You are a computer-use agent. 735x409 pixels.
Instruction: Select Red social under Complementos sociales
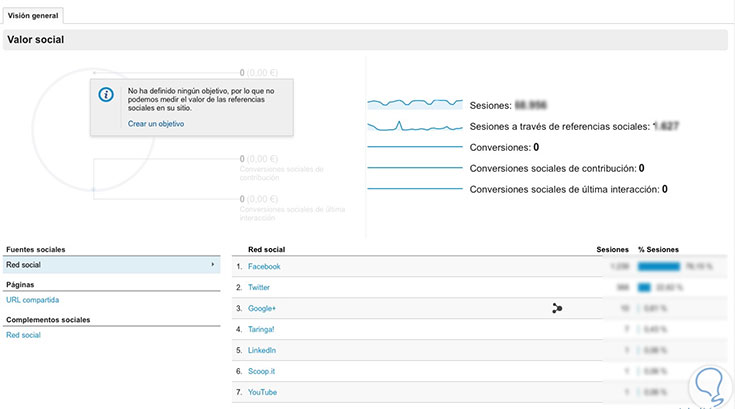24,334
